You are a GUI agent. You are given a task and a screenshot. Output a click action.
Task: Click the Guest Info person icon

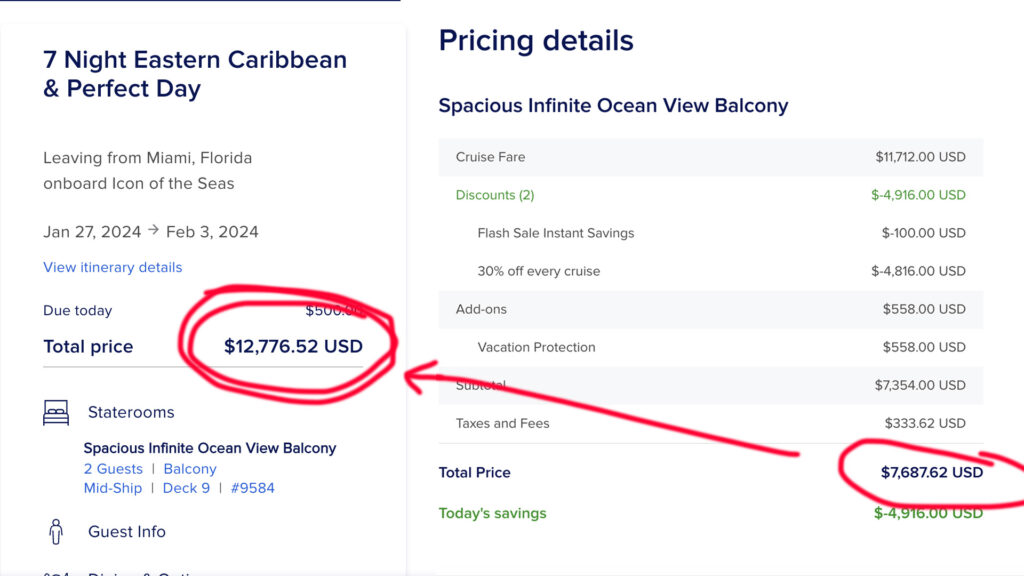[56, 532]
